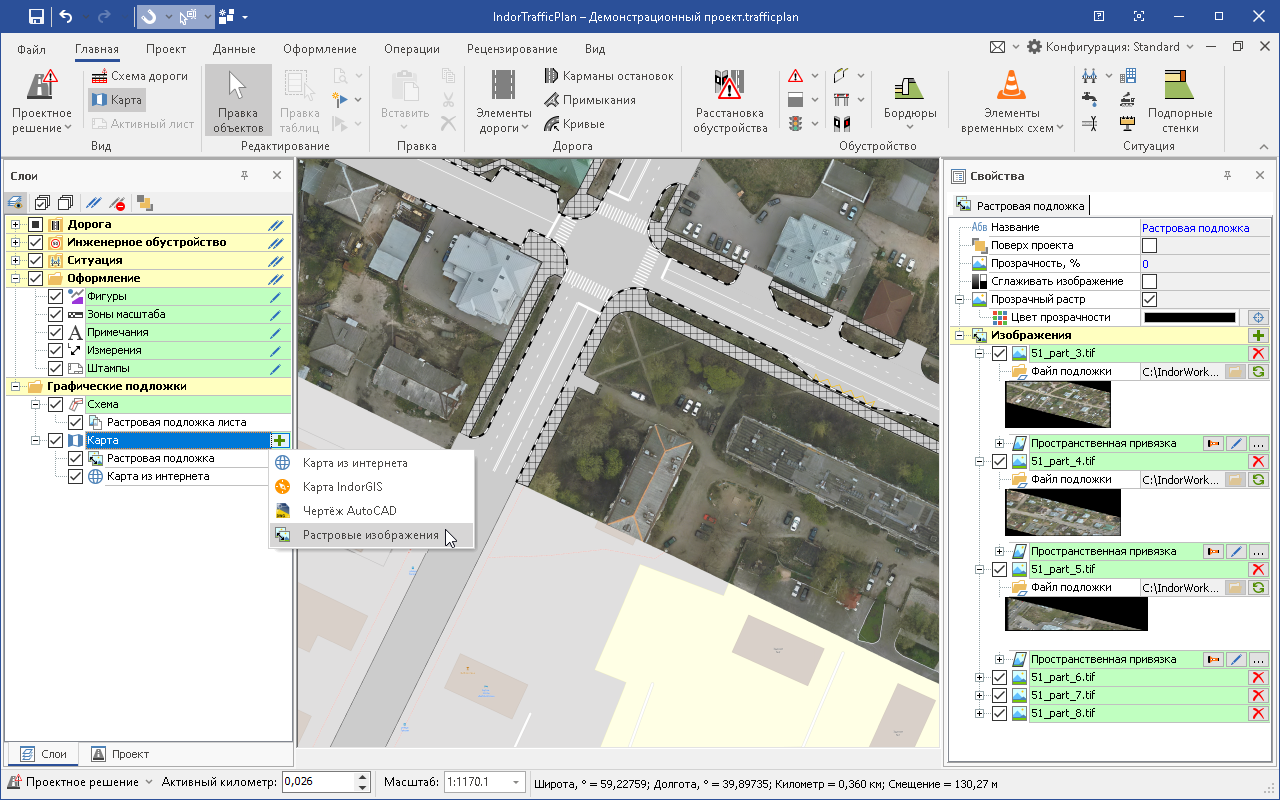Enable the Поверх проекта checkbox

1149,245
